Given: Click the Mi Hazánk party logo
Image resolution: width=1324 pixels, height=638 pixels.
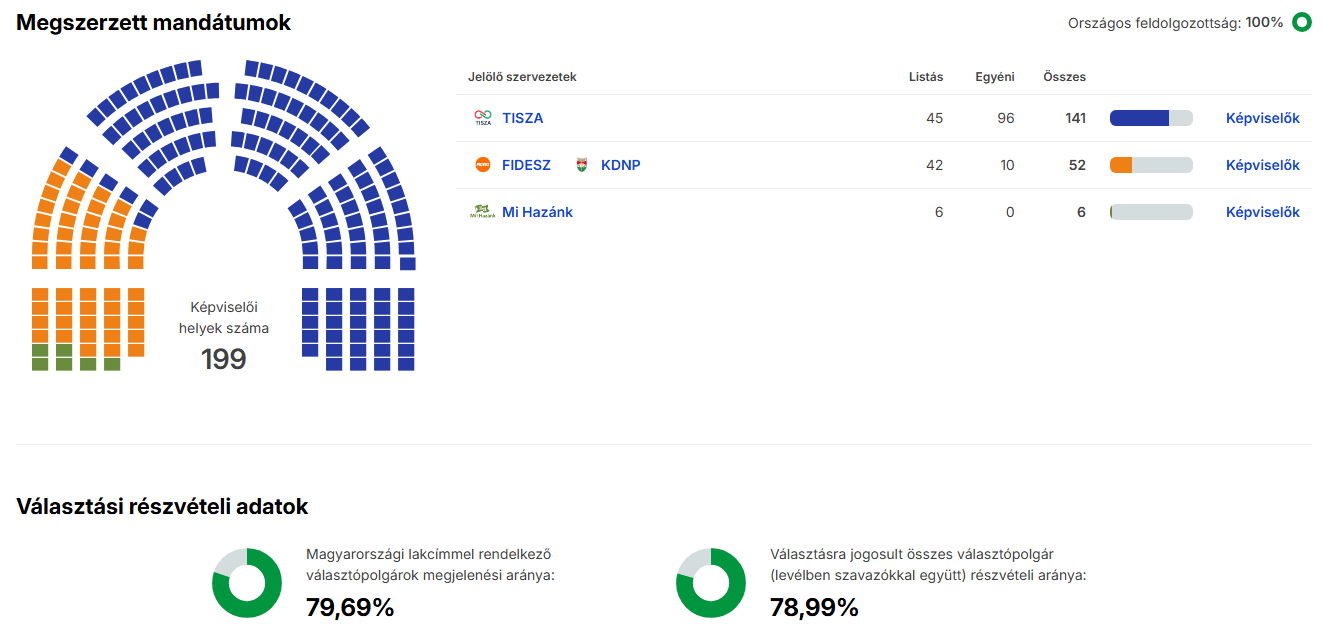Looking at the screenshot, I should (483, 212).
